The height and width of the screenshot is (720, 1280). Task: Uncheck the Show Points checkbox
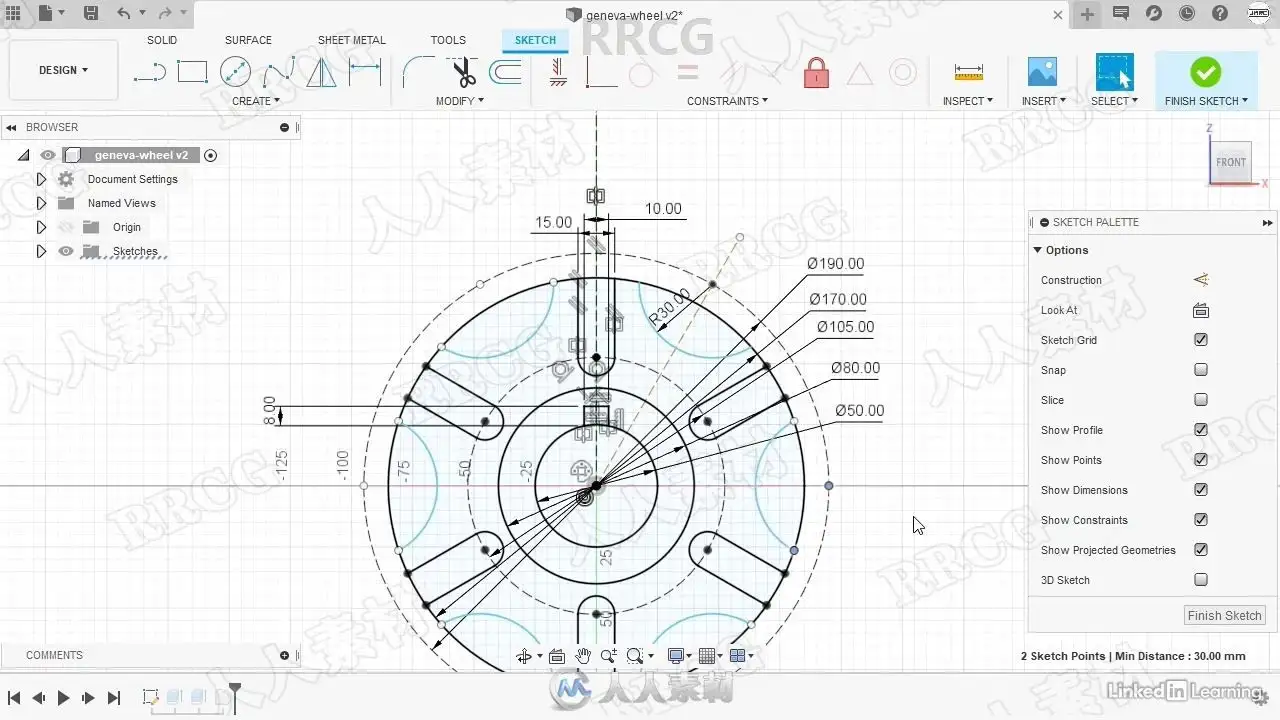pos(1201,460)
